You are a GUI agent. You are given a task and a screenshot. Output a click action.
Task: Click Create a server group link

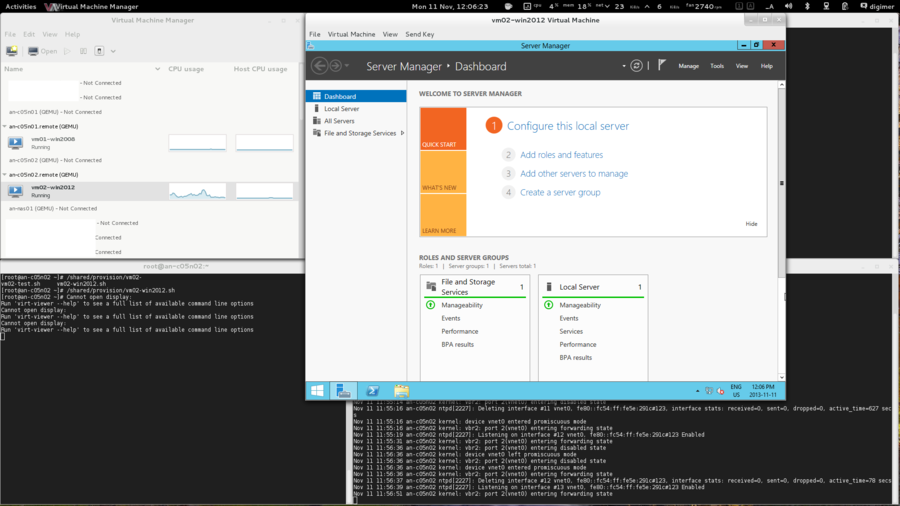pos(560,192)
